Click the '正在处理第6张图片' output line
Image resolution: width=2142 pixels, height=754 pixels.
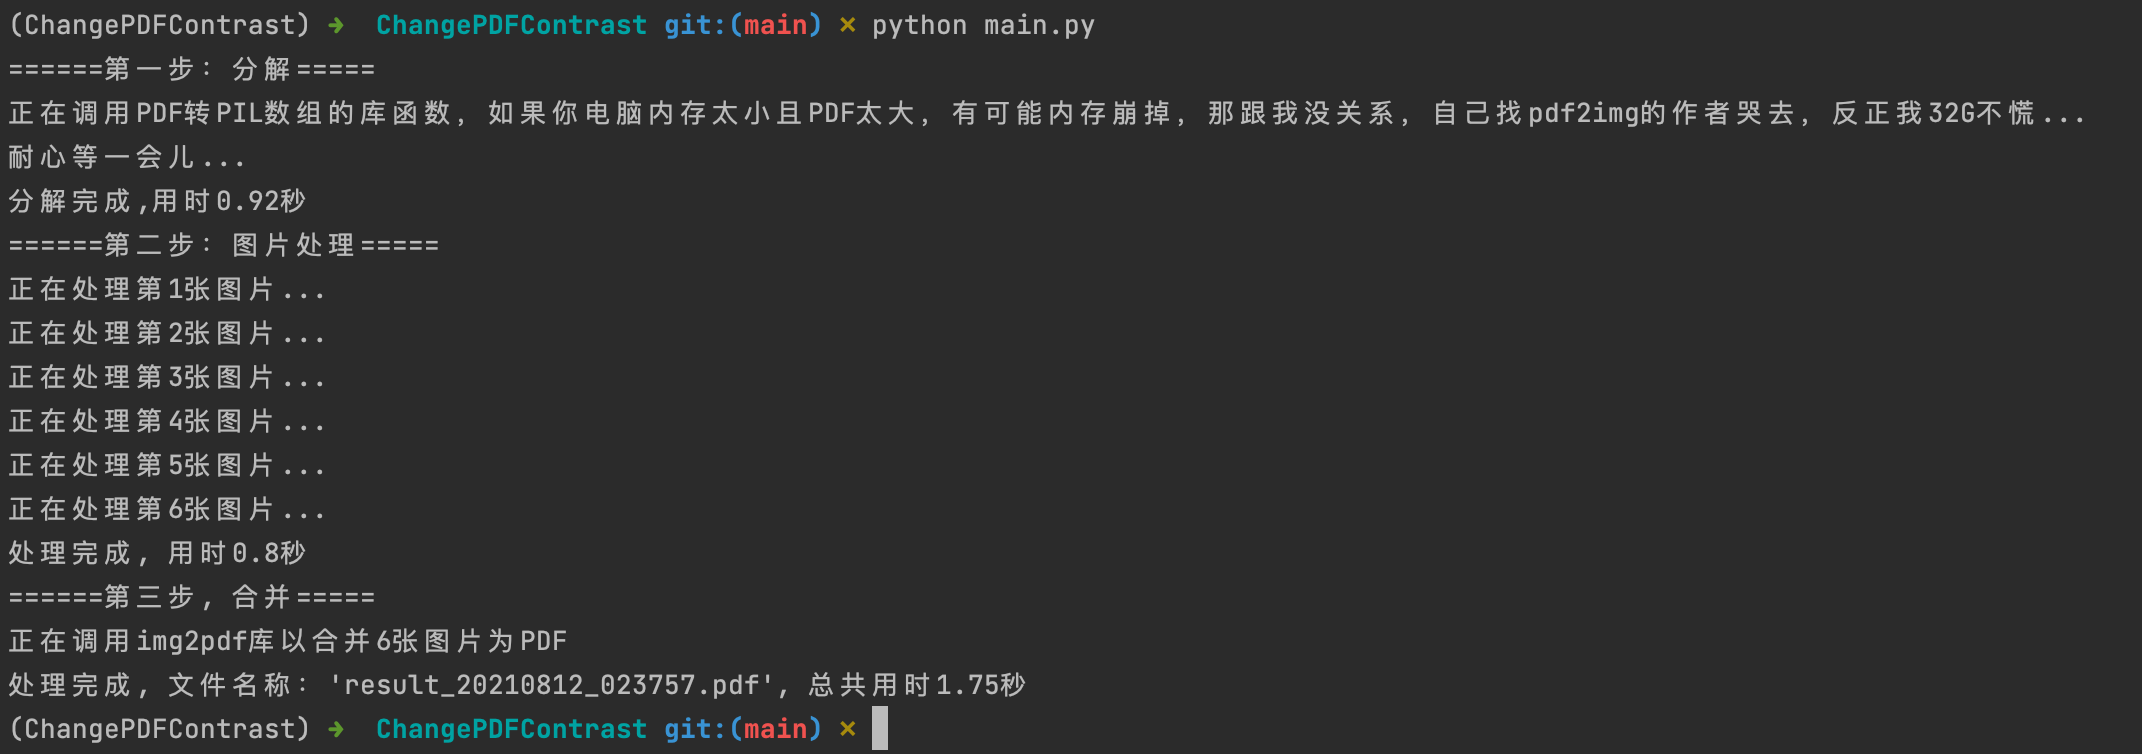pyautogui.click(x=167, y=510)
